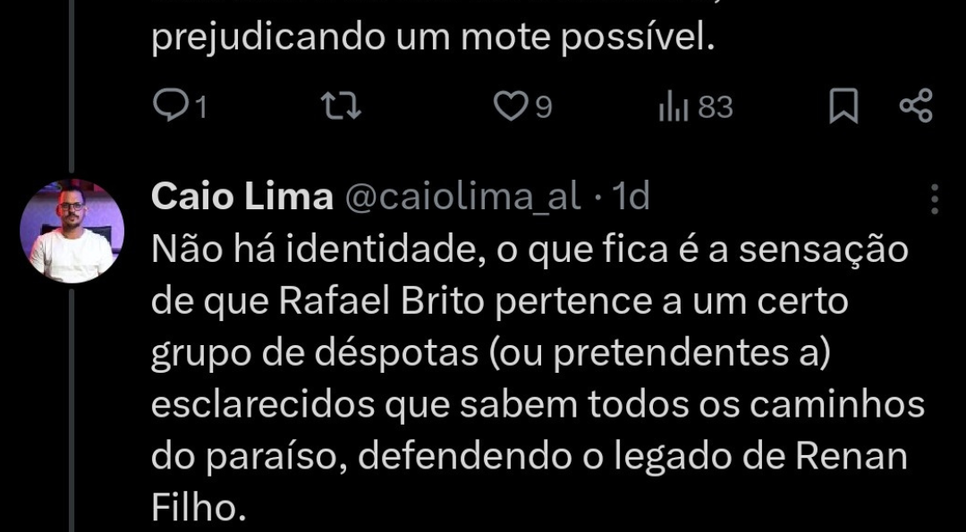Open the three-dot menu on Caio Lima's tweet
Viewport: 966px width, 532px height.
point(935,199)
